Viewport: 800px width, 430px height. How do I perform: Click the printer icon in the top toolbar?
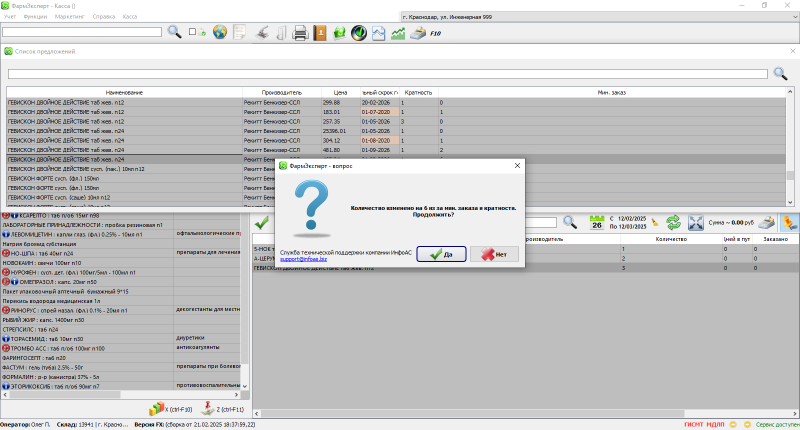pyautogui.click(x=299, y=33)
